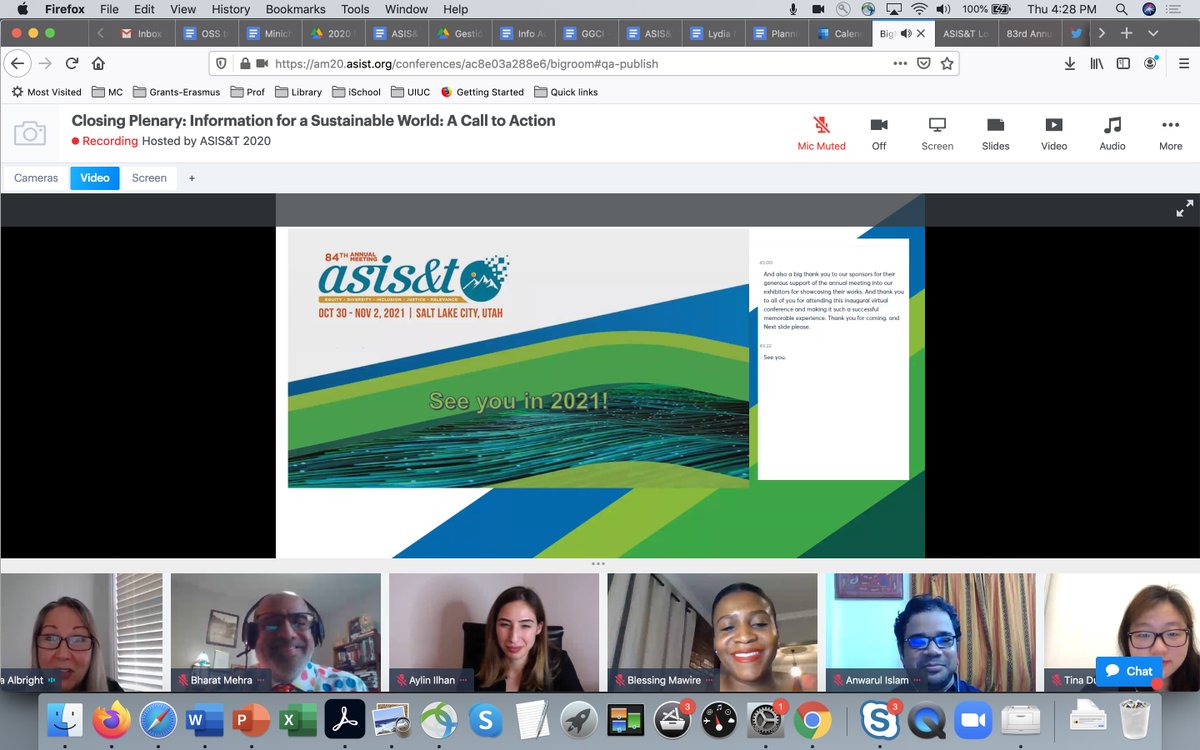Open the Video sharing tool
The image size is (1200, 750).
tap(1054, 133)
